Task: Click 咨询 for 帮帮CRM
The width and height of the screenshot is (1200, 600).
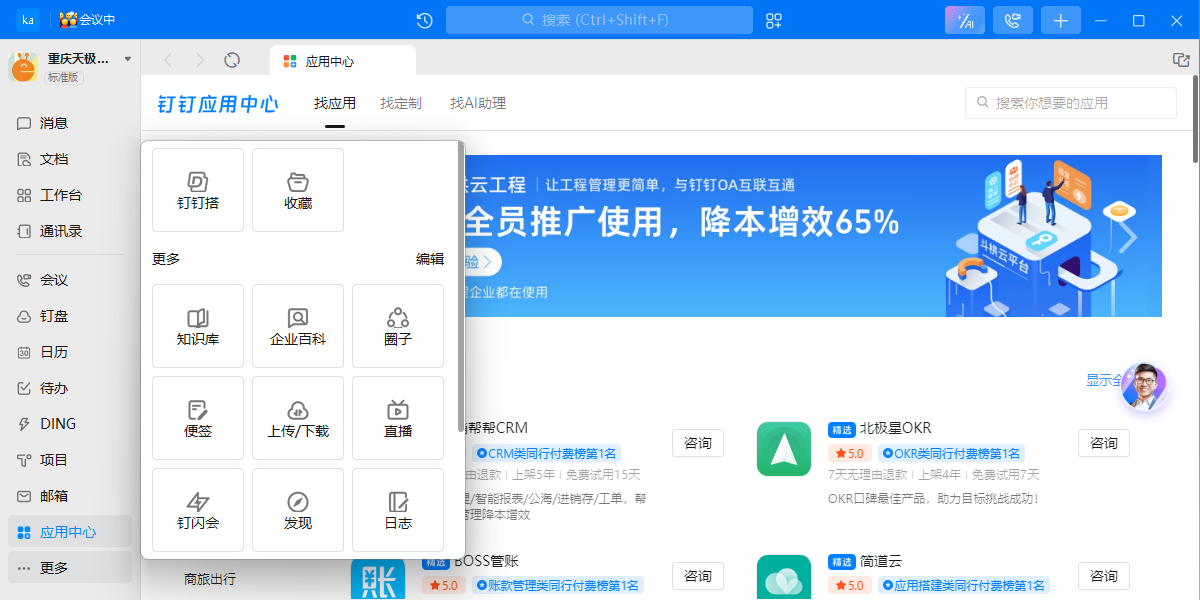Action: click(x=698, y=443)
